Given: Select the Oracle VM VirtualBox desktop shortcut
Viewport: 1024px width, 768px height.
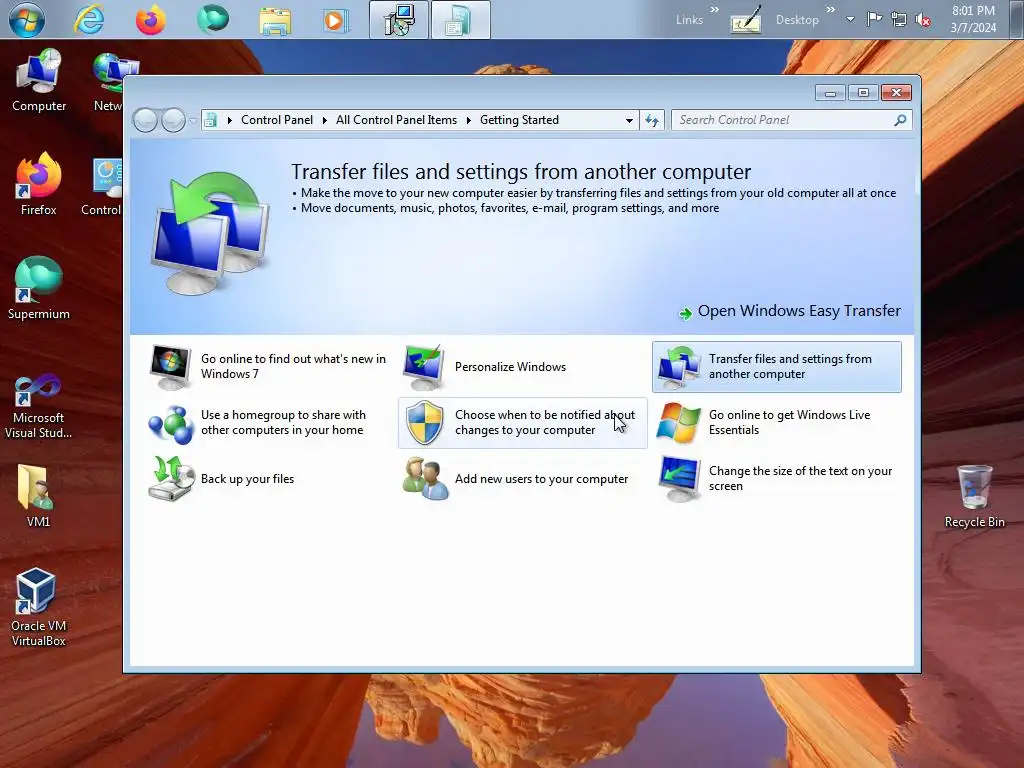Looking at the screenshot, I should pyautogui.click(x=39, y=607).
